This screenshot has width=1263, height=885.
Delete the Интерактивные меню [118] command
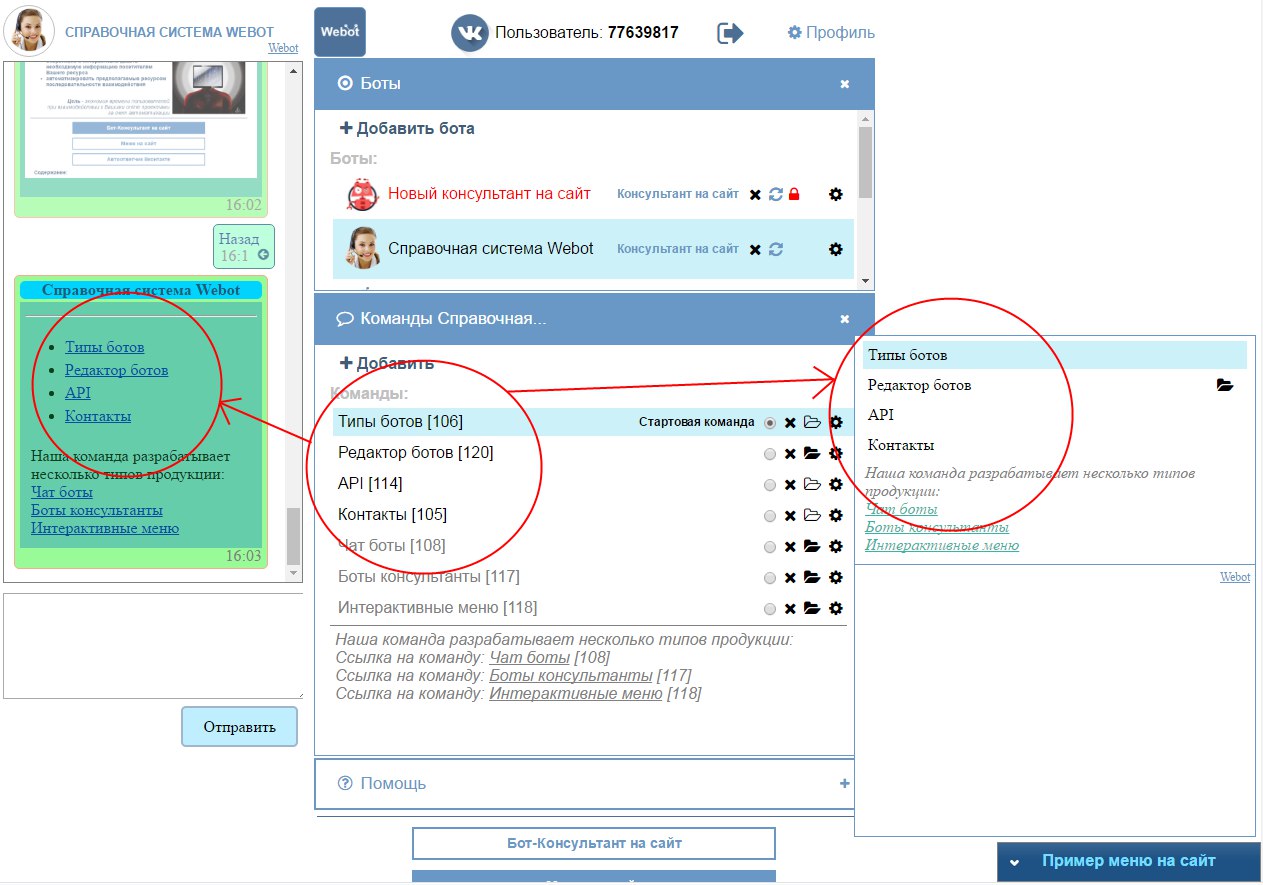[790, 609]
